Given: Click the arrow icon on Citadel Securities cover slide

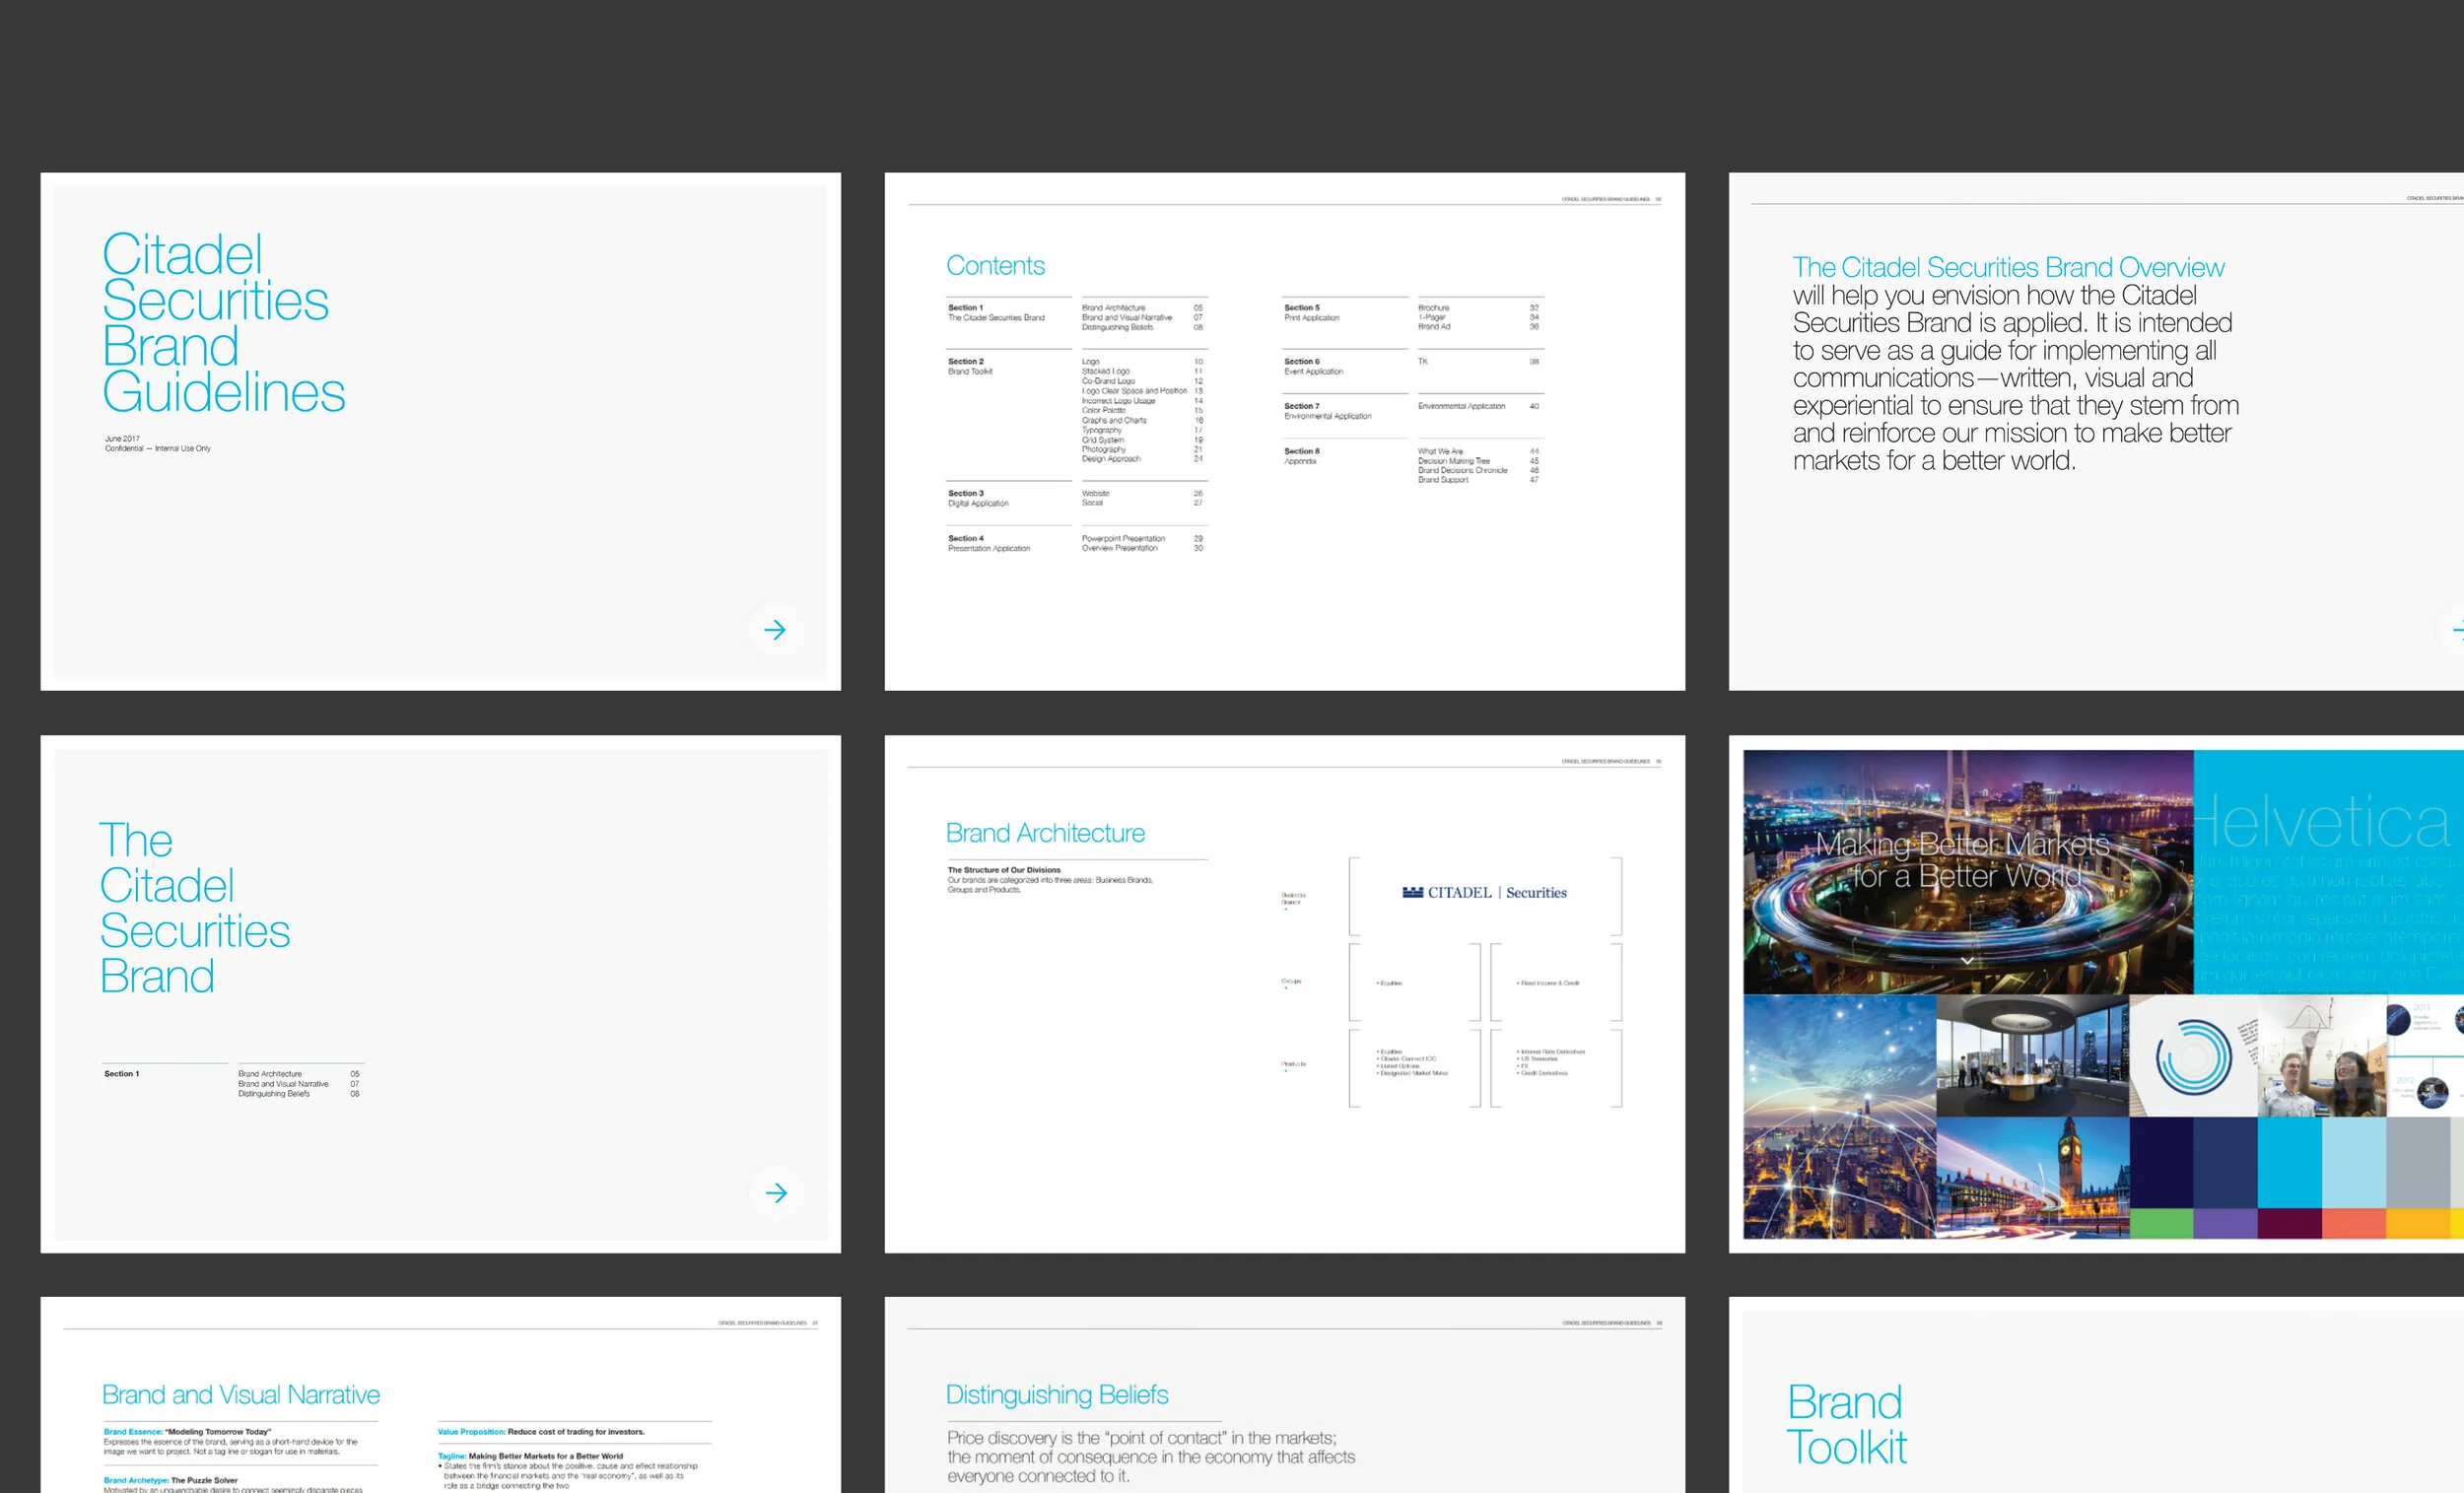Looking at the screenshot, I should [775, 630].
